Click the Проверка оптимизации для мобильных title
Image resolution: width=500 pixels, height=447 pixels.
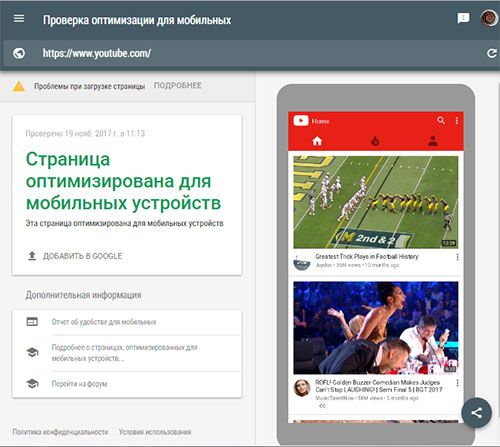[137, 20]
